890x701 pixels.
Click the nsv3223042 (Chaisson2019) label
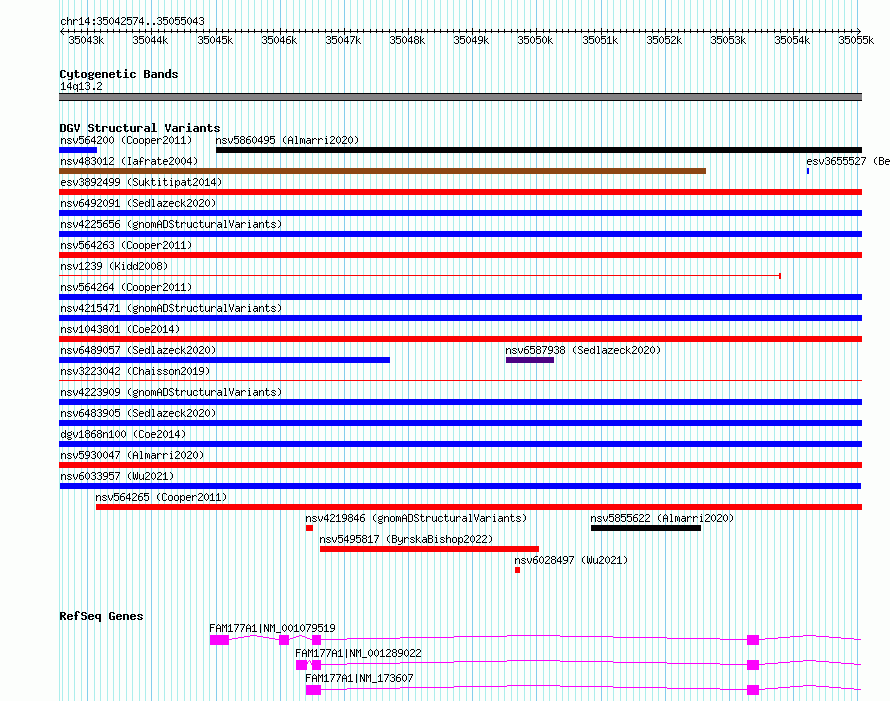pos(135,371)
